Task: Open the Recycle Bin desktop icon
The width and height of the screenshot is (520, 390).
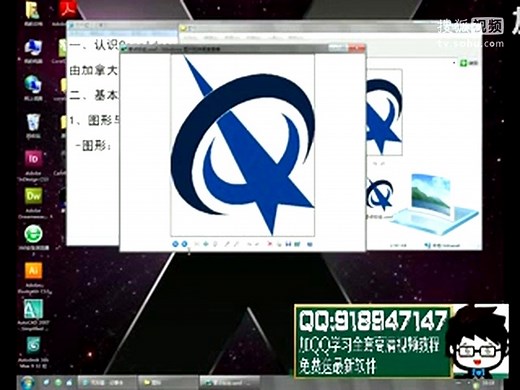Action: [x=33, y=126]
